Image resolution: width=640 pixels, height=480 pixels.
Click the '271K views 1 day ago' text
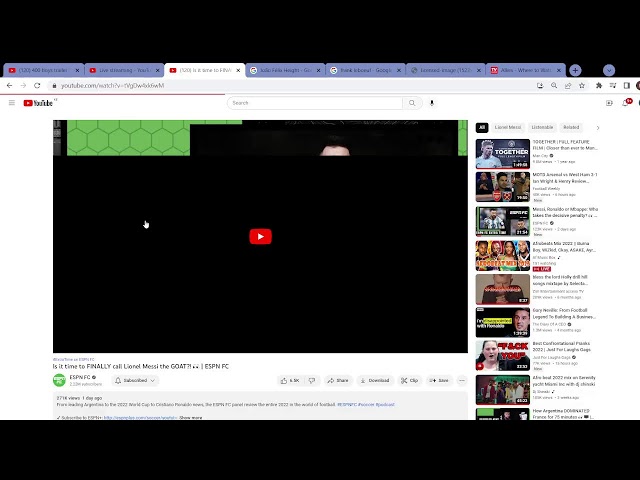click(79, 398)
